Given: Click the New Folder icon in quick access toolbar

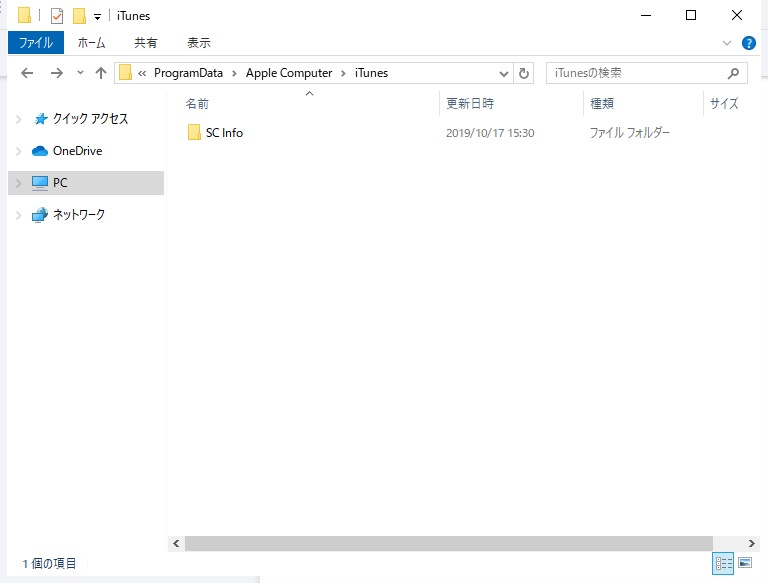Looking at the screenshot, I should pyautogui.click(x=79, y=16).
